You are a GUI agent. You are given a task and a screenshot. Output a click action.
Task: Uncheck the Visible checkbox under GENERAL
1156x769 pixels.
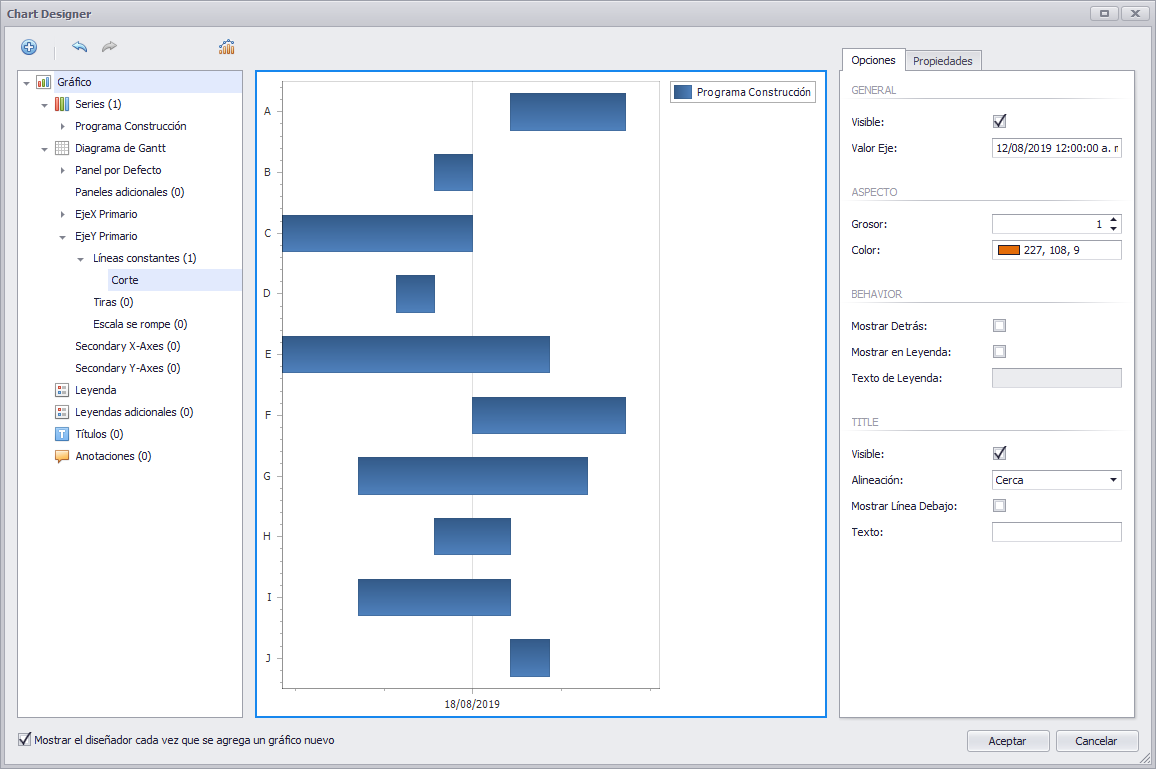point(998,121)
